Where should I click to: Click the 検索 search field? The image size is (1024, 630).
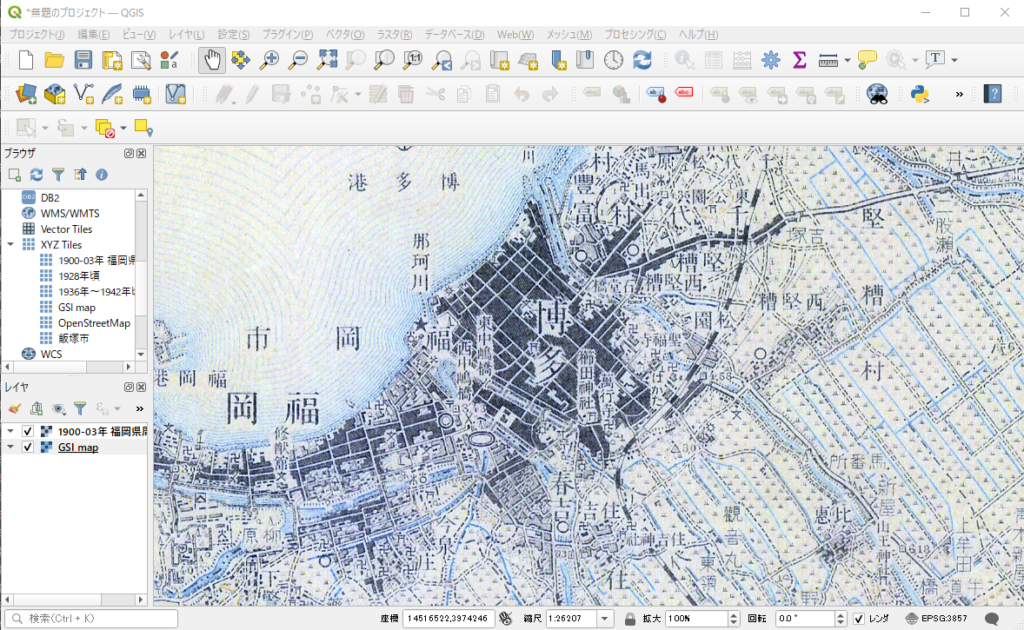pos(90,618)
